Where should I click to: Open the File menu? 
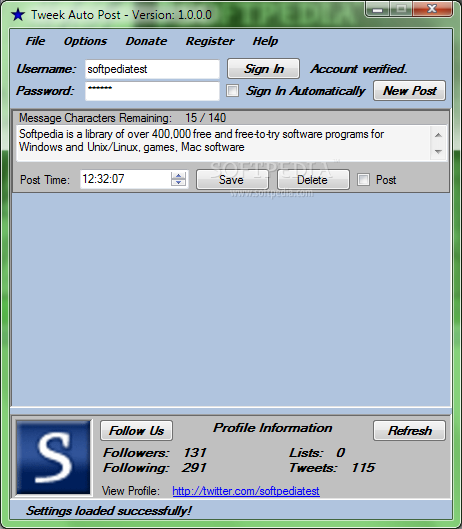(35, 41)
